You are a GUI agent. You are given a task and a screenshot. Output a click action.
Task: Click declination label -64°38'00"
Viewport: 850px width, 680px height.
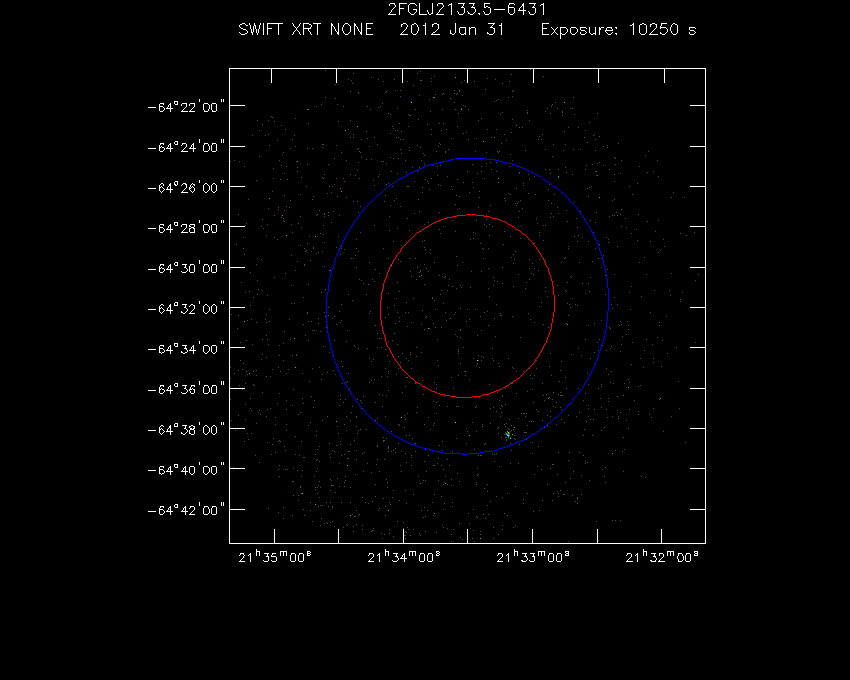(x=186, y=429)
